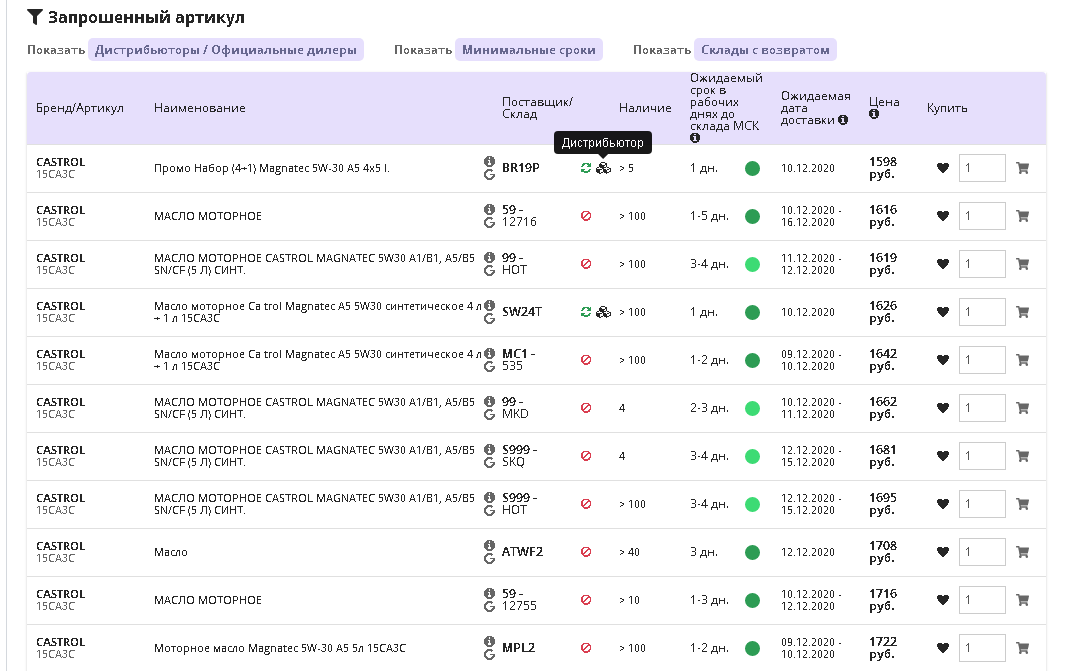Image resolution: width=1074 pixels, height=671 pixels.
Task: Click no-return red icon in ATWF2 row
Action: click(586, 552)
